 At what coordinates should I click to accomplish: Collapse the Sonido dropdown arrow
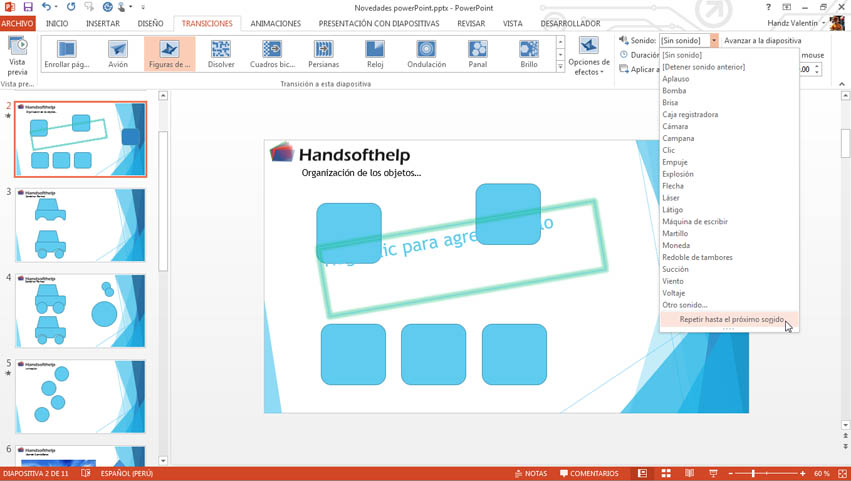(714, 41)
